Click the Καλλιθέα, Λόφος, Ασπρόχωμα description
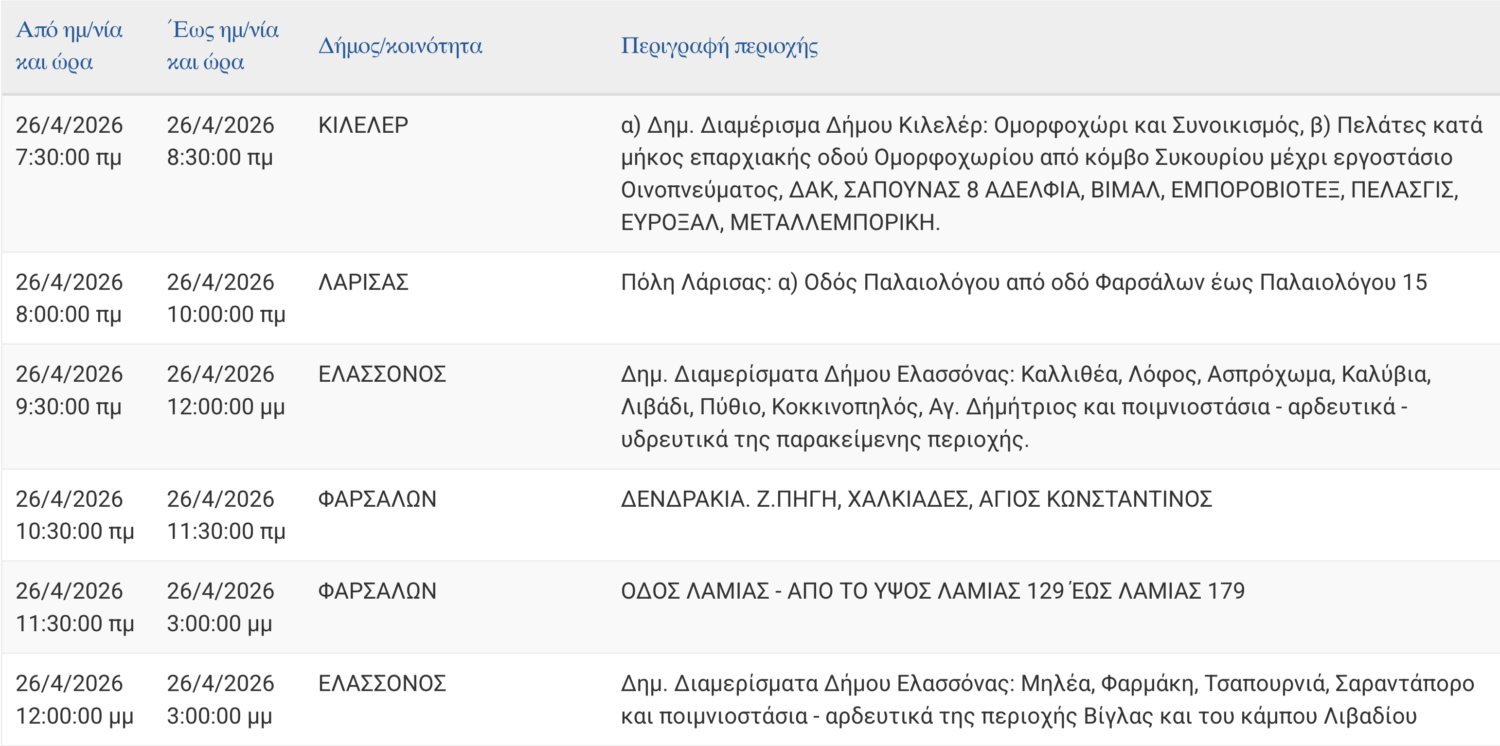This screenshot has width=1500, height=746. tap(1026, 406)
